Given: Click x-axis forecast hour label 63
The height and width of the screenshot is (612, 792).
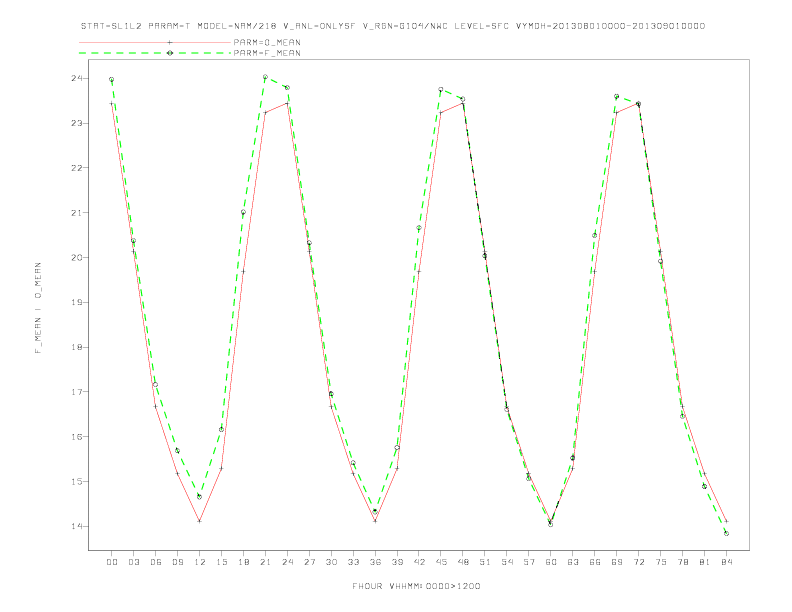Looking at the screenshot, I should (x=573, y=562).
